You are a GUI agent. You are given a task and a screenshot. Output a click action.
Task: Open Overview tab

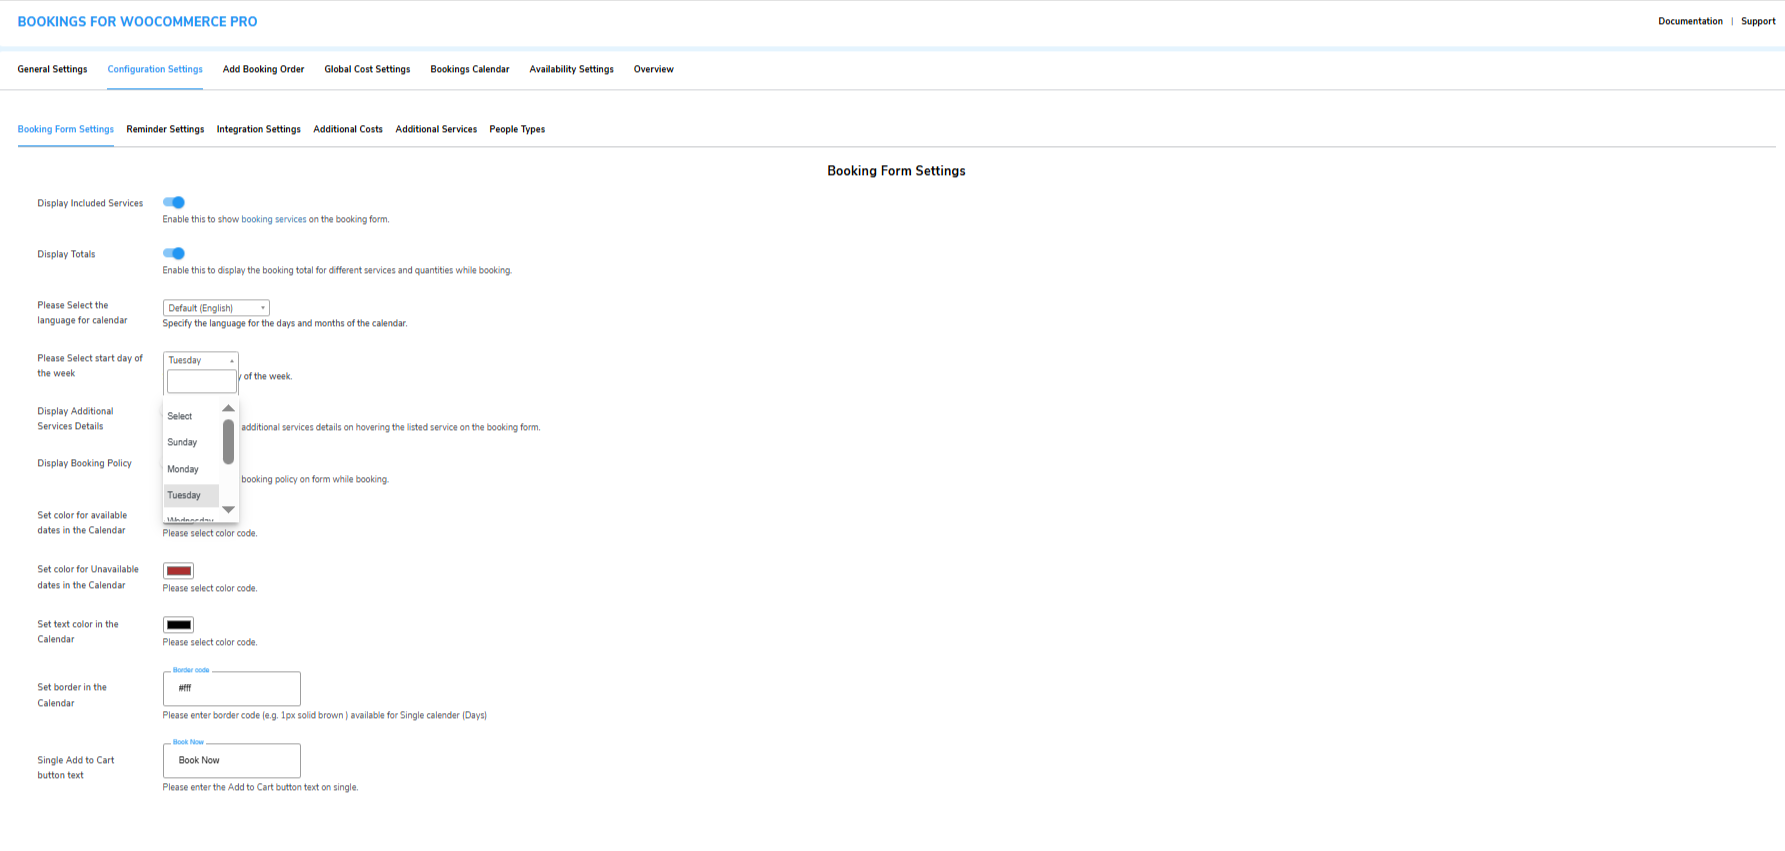point(653,69)
